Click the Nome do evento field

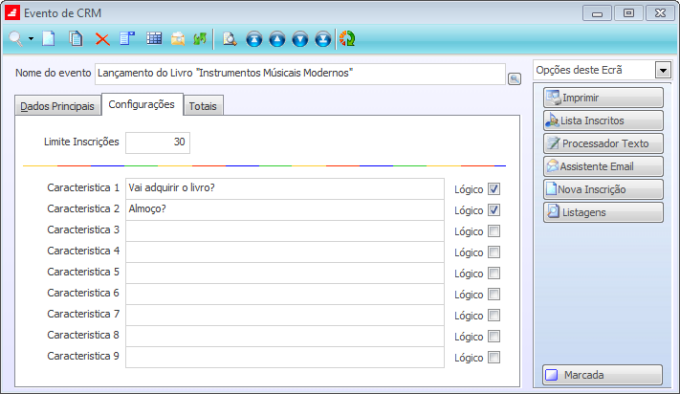pyautogui.click(x=300, y=73)
